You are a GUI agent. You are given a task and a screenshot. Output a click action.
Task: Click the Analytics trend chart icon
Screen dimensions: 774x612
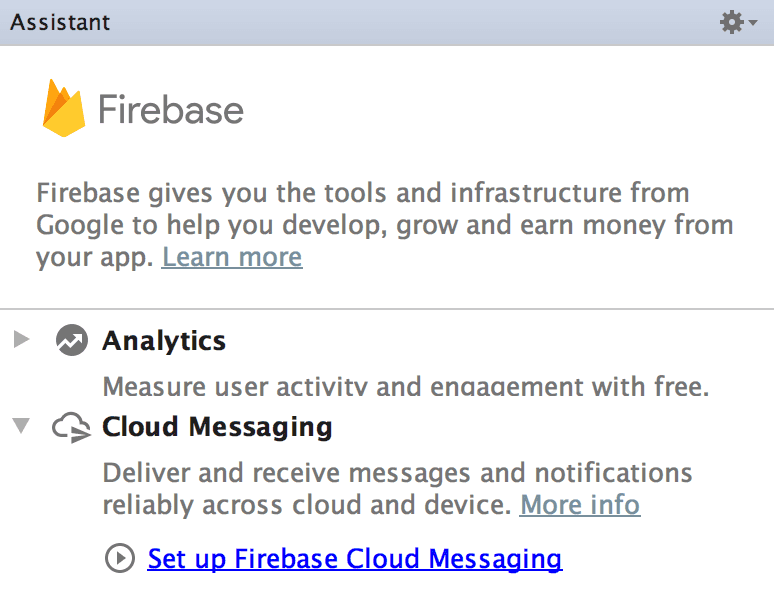[x=72, y=340]
